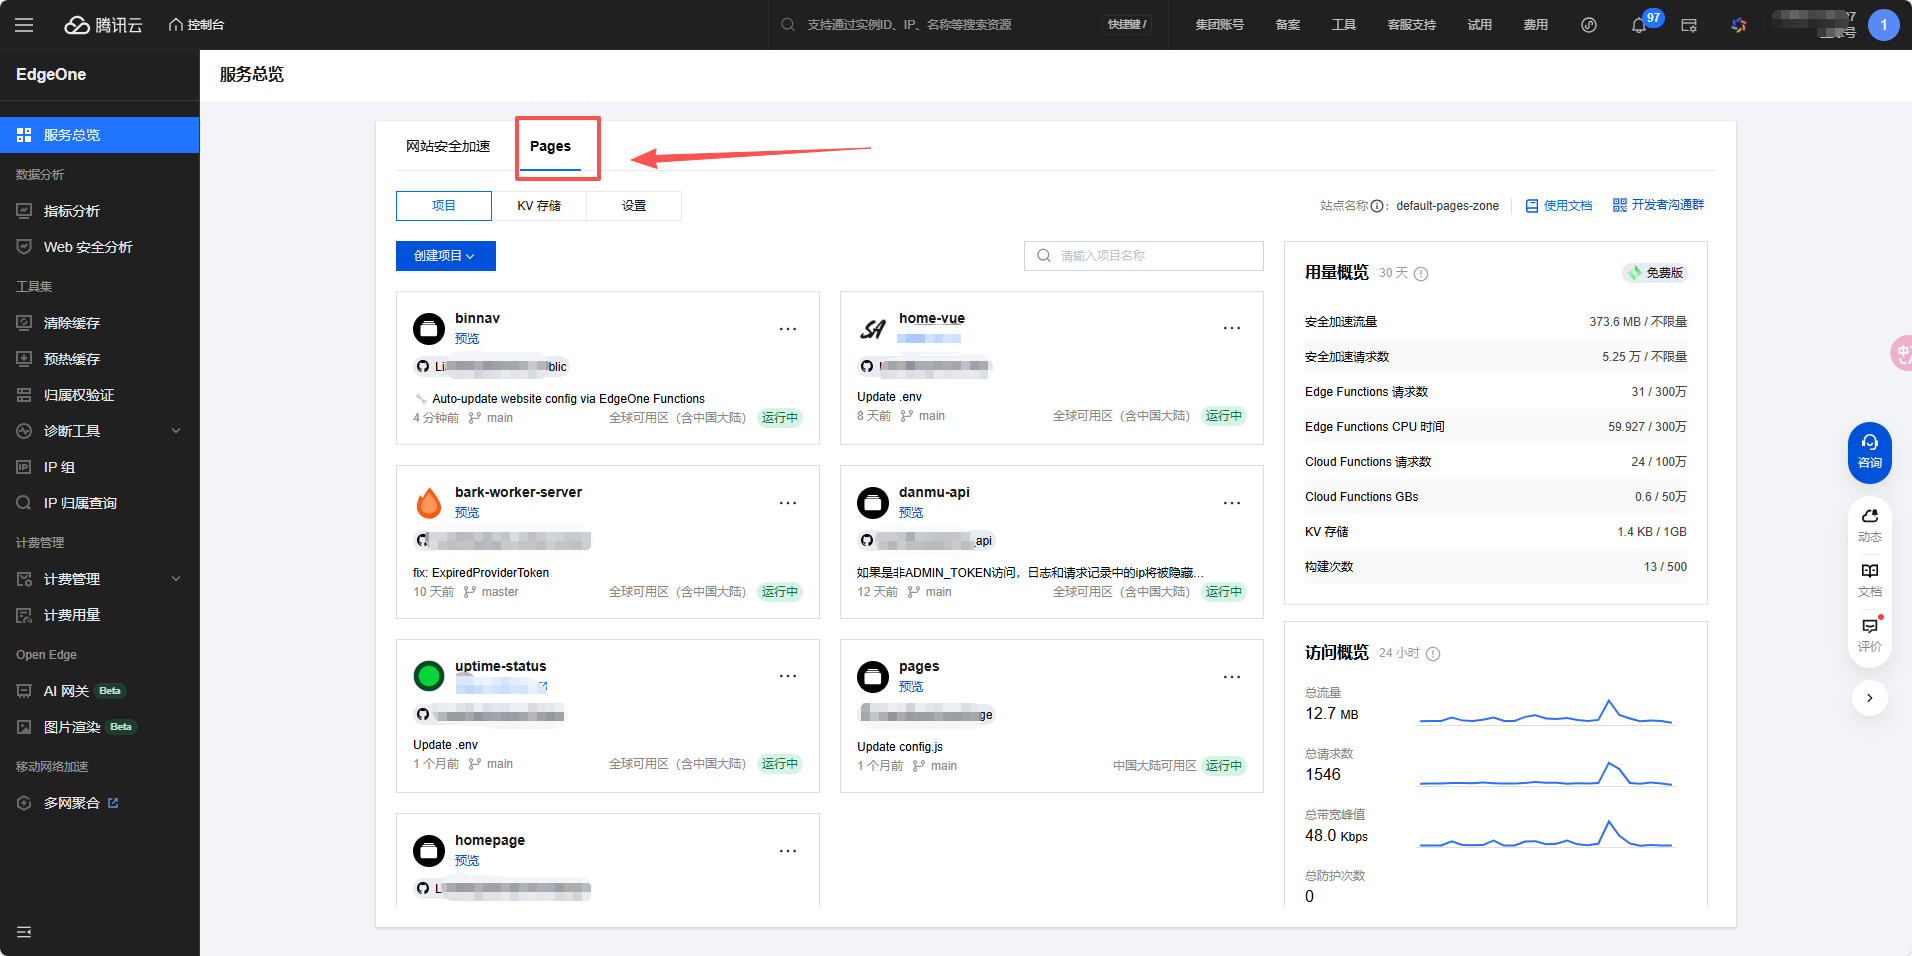Open the hamburger menu at top left
Image resolution: width=1912 pixels, height=956 pixels.
[x=24, y=25]
